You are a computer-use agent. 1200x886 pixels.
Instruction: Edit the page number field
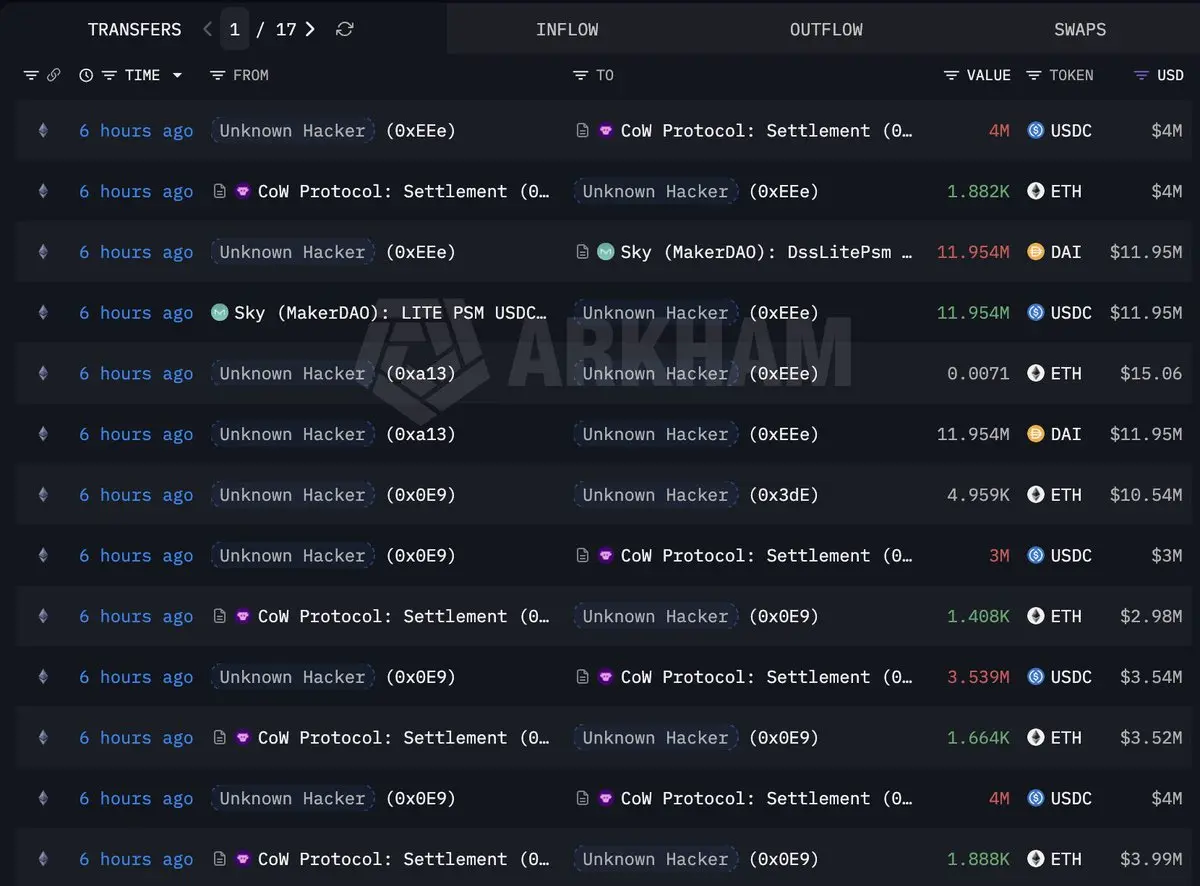(x=234, y=29)
